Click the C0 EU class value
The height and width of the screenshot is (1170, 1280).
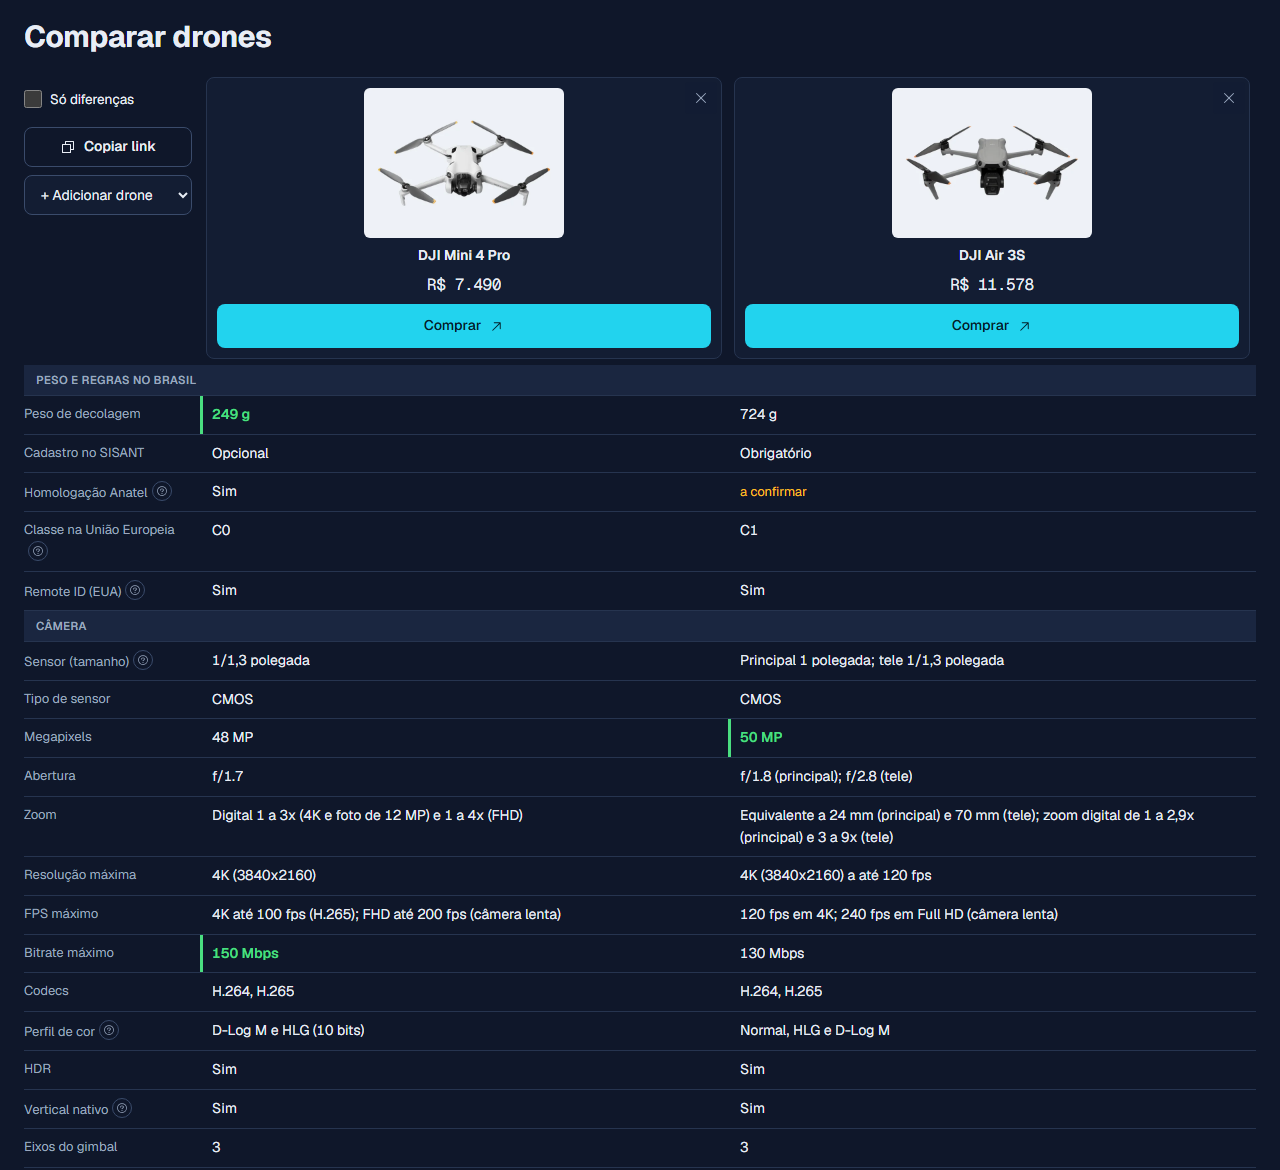coord(221,530)
